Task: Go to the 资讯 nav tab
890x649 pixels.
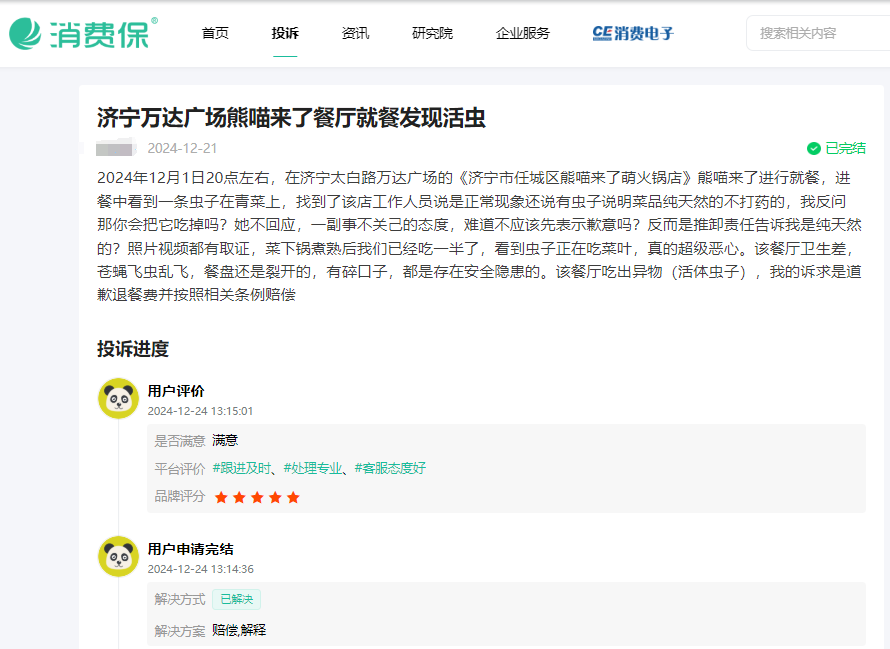Action: tap(355, 34)
